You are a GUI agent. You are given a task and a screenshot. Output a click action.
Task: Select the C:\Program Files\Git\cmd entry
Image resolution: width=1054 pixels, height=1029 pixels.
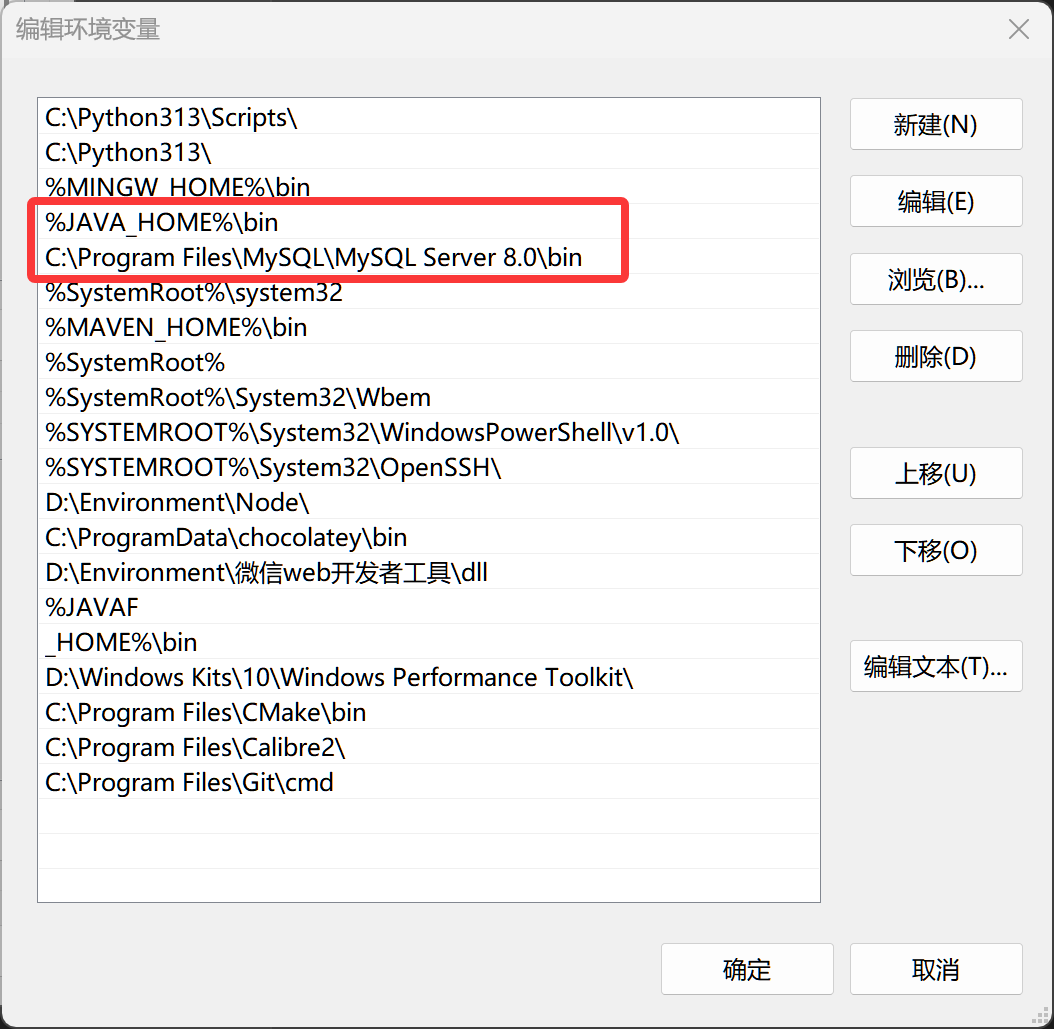point(429,781)
